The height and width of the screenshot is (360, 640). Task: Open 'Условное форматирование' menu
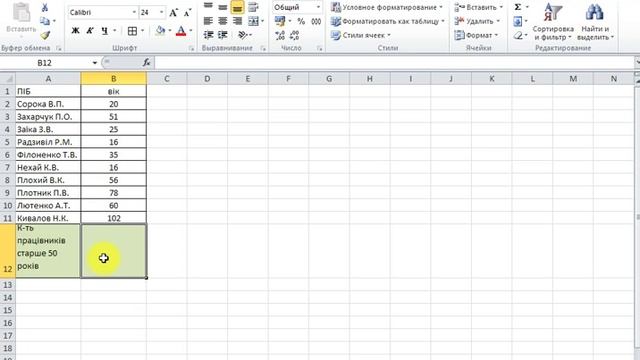tap(387, 7)
